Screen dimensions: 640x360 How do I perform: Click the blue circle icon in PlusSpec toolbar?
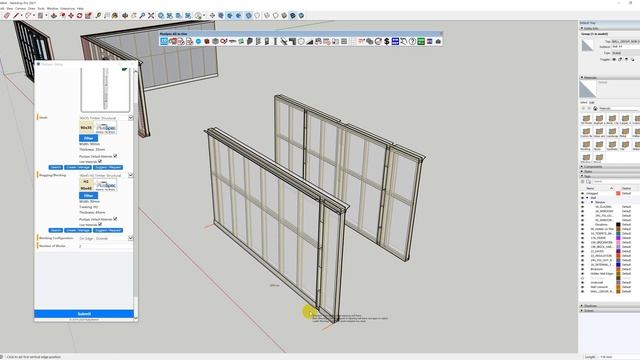(198, 41)
